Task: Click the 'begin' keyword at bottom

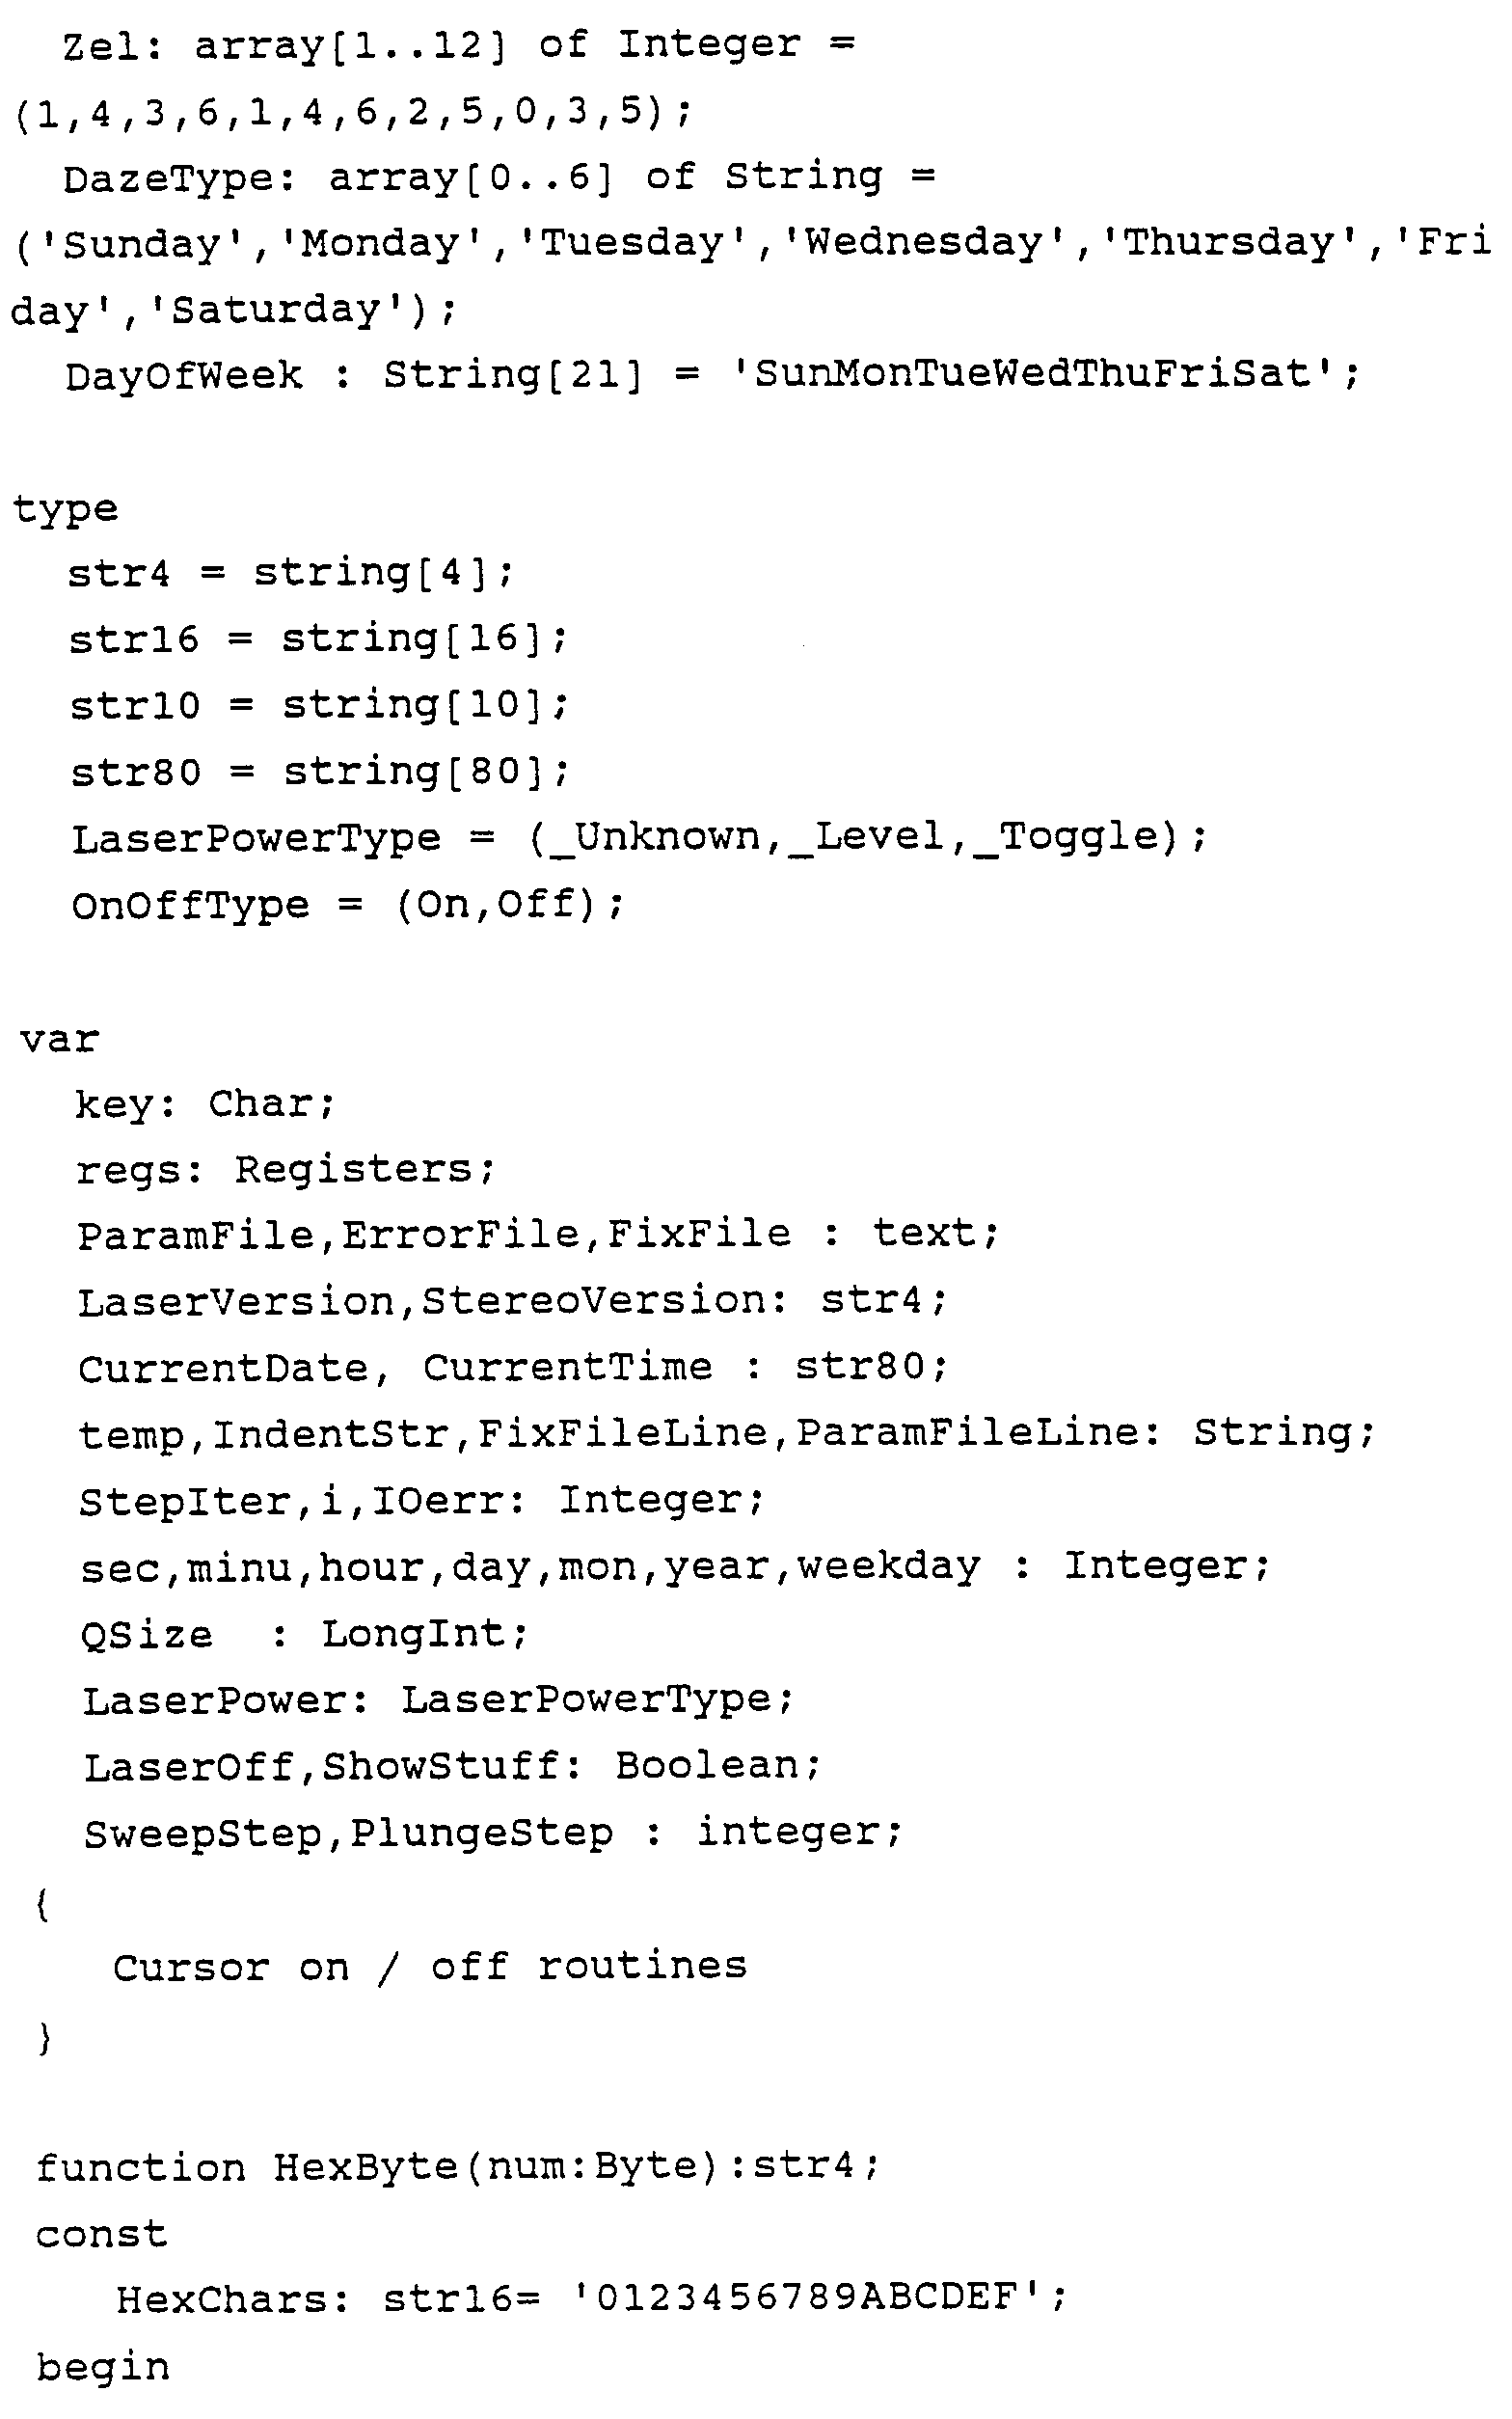Action: 102,2367
